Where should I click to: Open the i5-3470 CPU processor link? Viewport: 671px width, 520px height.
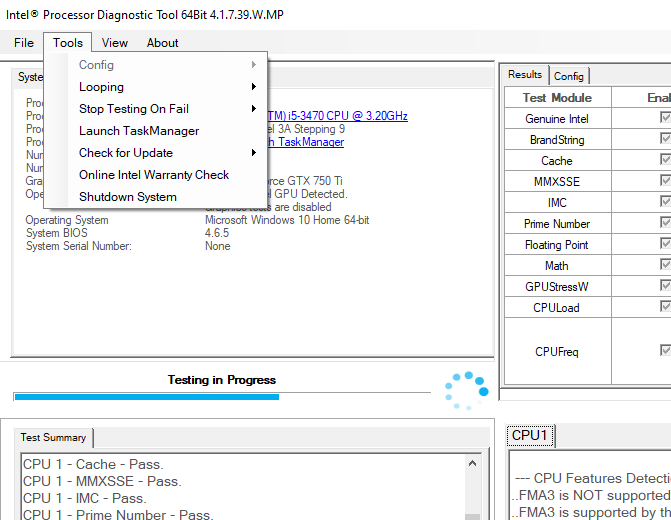[x=337, y=116]
